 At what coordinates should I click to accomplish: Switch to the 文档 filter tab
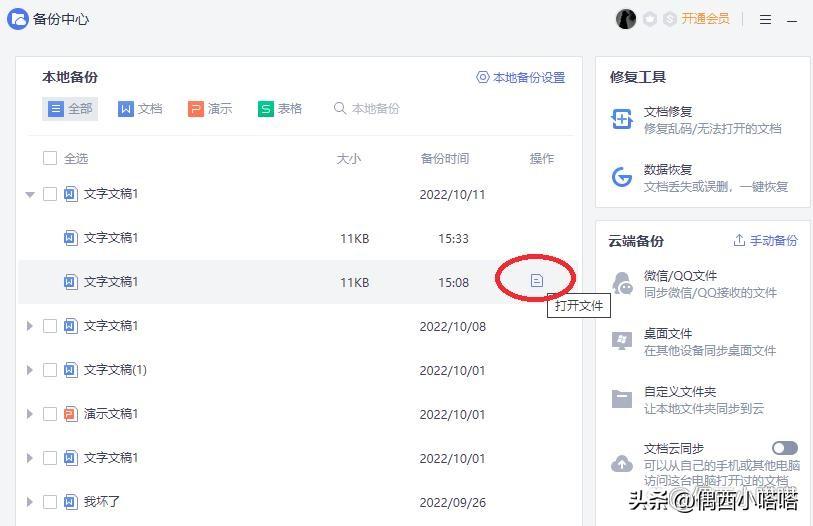click(140, 109)
